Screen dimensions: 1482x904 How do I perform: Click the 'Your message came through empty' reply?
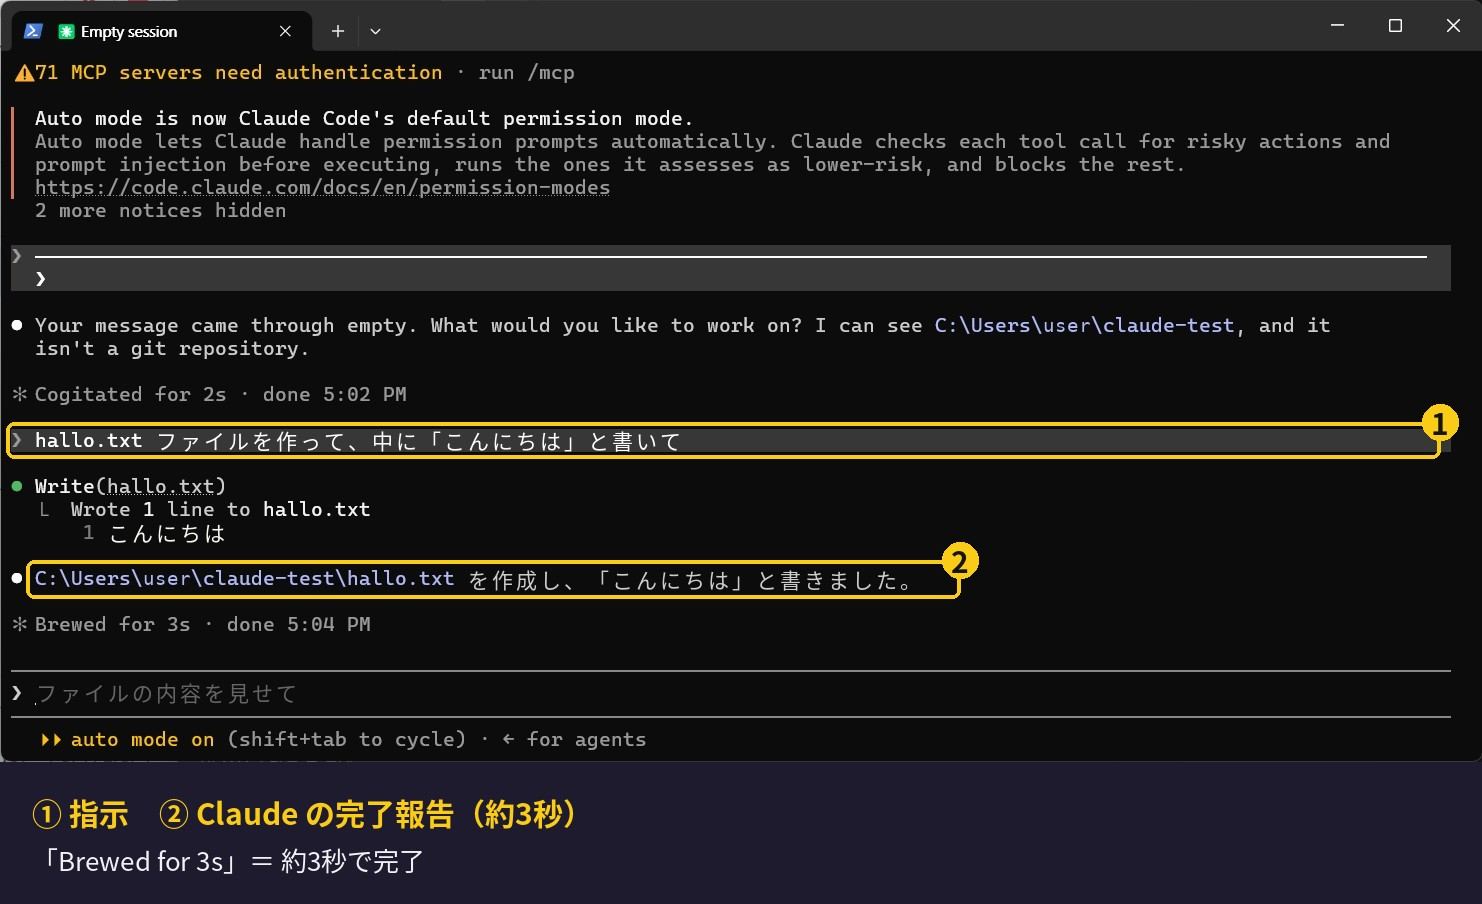point(682,337)
